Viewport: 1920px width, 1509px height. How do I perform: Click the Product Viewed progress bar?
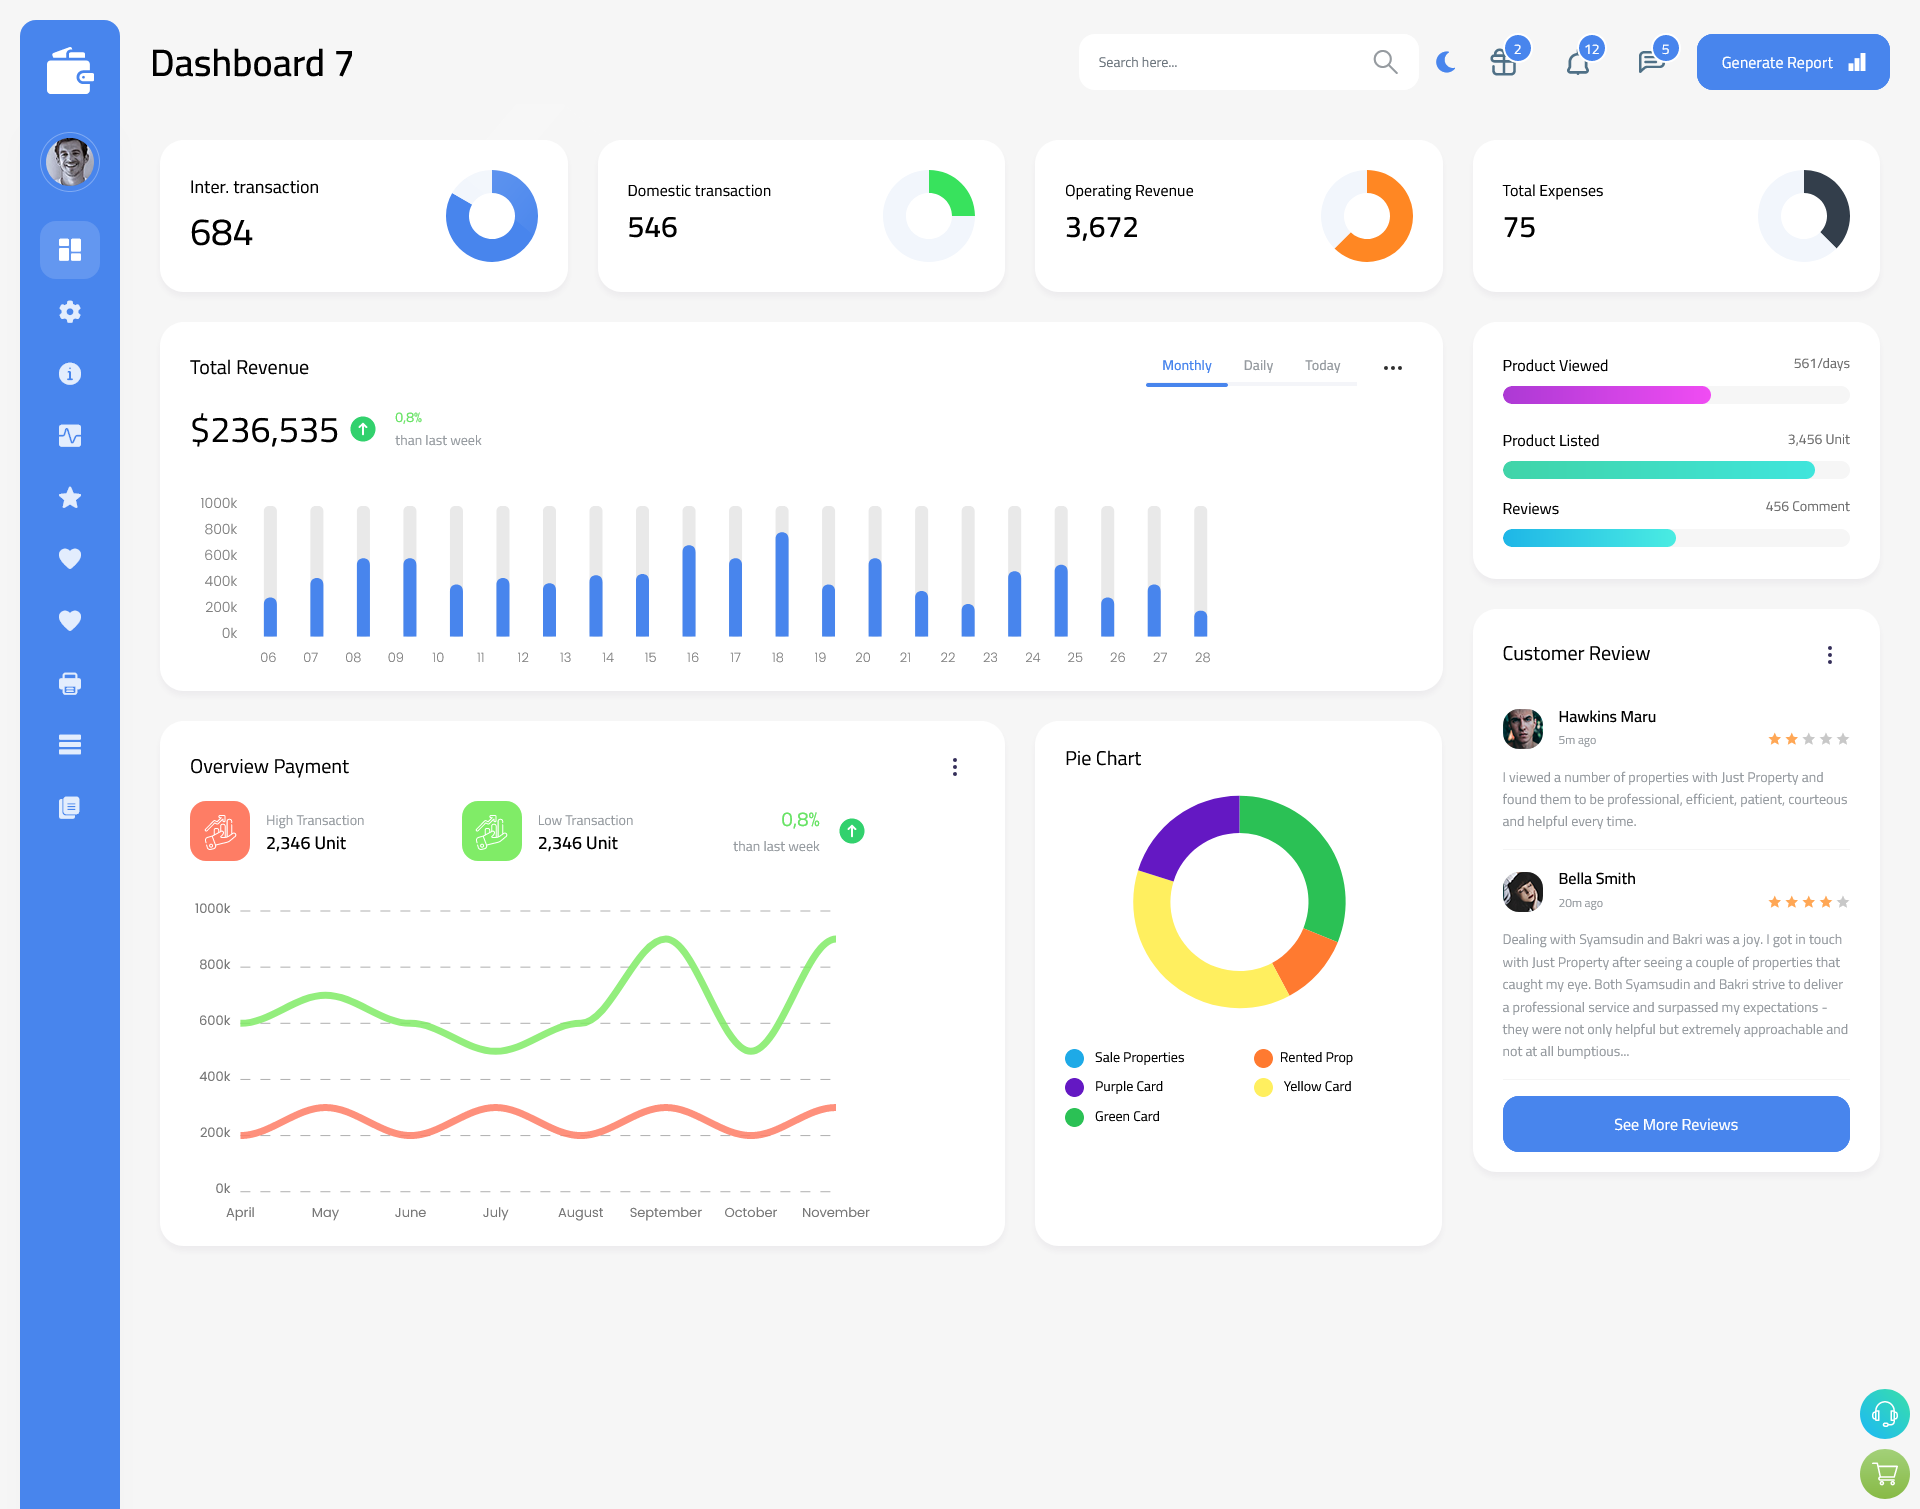tap(1675, 396)
